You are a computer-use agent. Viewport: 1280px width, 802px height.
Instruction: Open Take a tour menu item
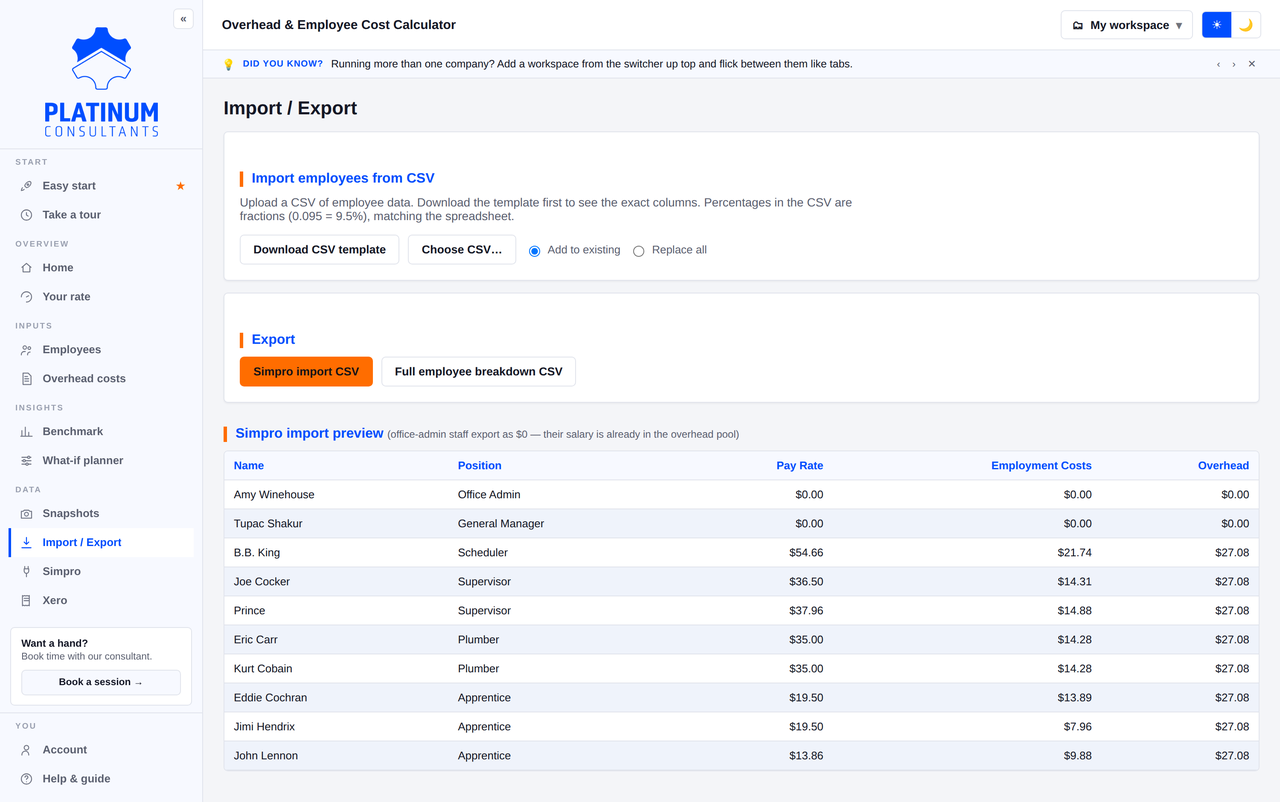(101, 215)
